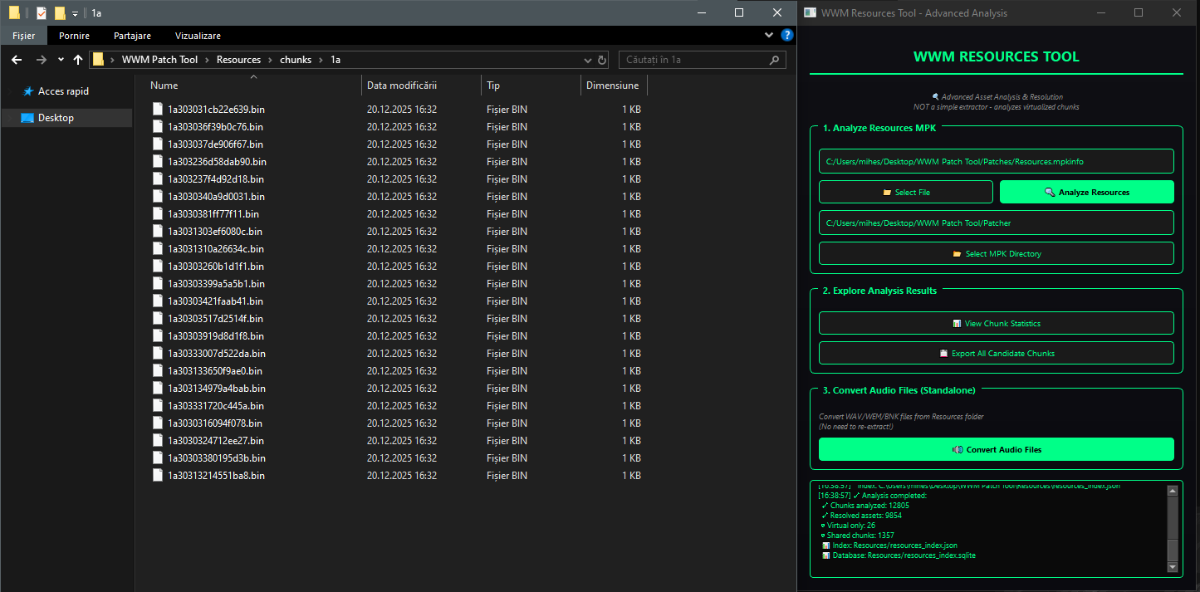Click the 1a303031cb22e639.bin file icon
Viewport: 1200px width, 592px height.
(x=157, y=109)
